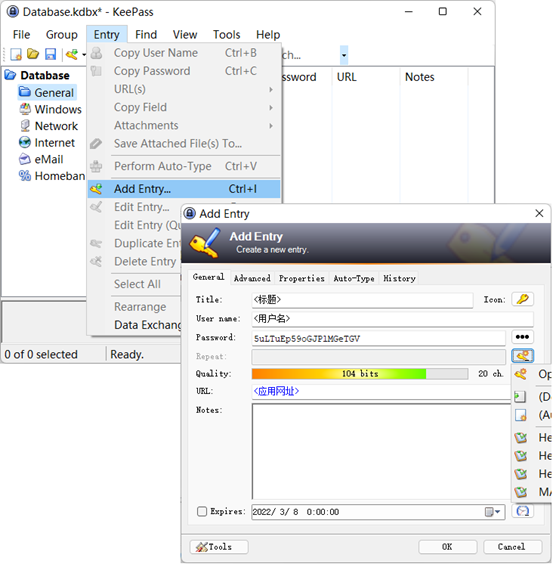This screenshot has width=553, height=564.
Task: Click the URL input field
Action: pos(381,391)
